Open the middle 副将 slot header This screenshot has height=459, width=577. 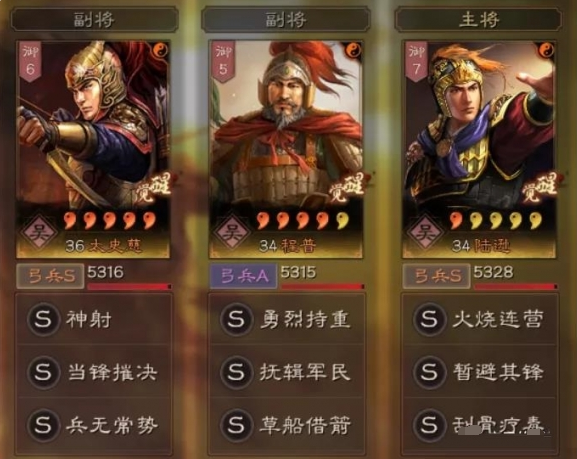coord(286,19)
